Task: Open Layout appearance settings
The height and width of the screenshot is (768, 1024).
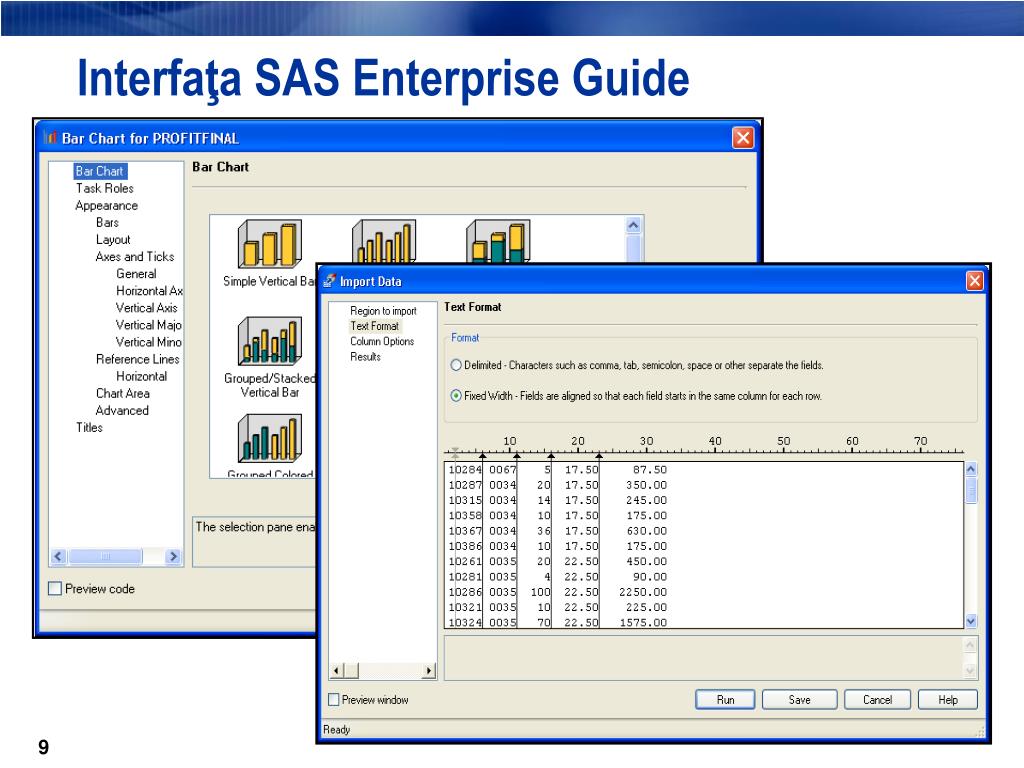Action: (x=113, y=240)
